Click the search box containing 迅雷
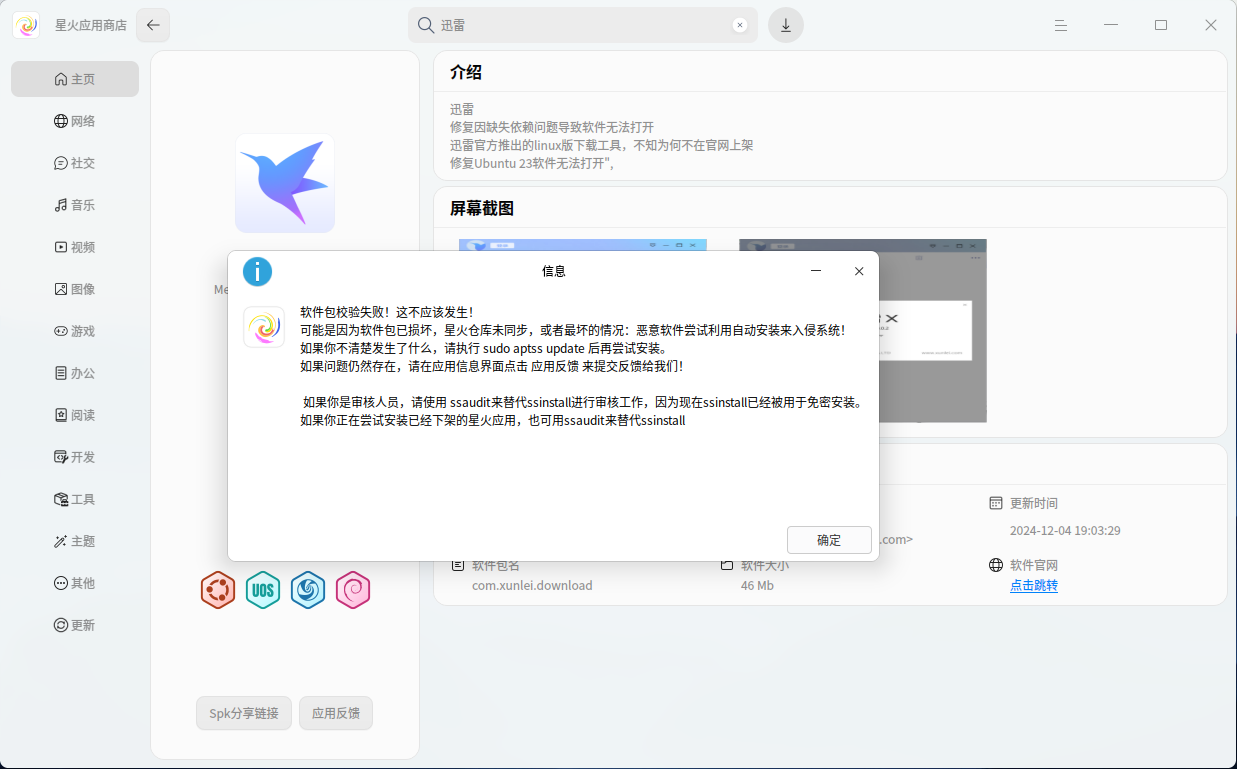The image size is (1237, 769). [x=583, y=25]
